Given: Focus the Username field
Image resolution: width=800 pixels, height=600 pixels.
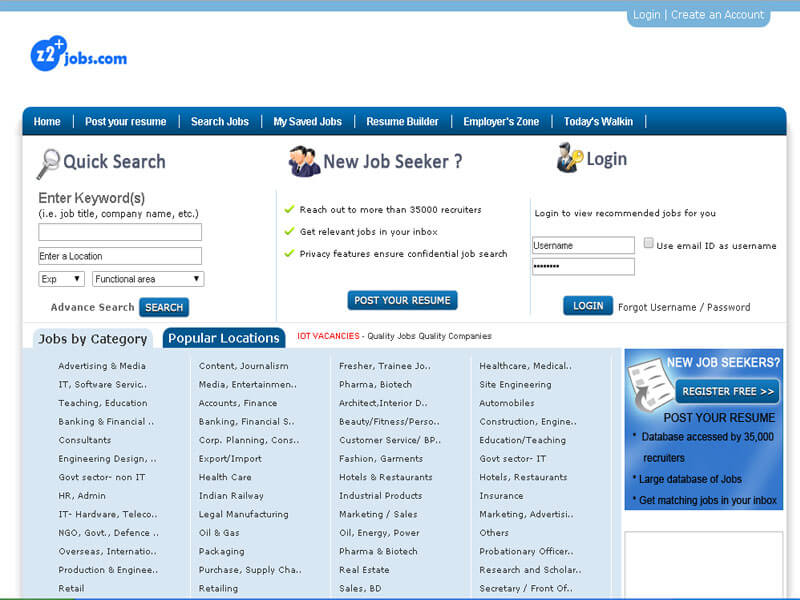Looking at the screenshot, I should click(x=583, y=245).
